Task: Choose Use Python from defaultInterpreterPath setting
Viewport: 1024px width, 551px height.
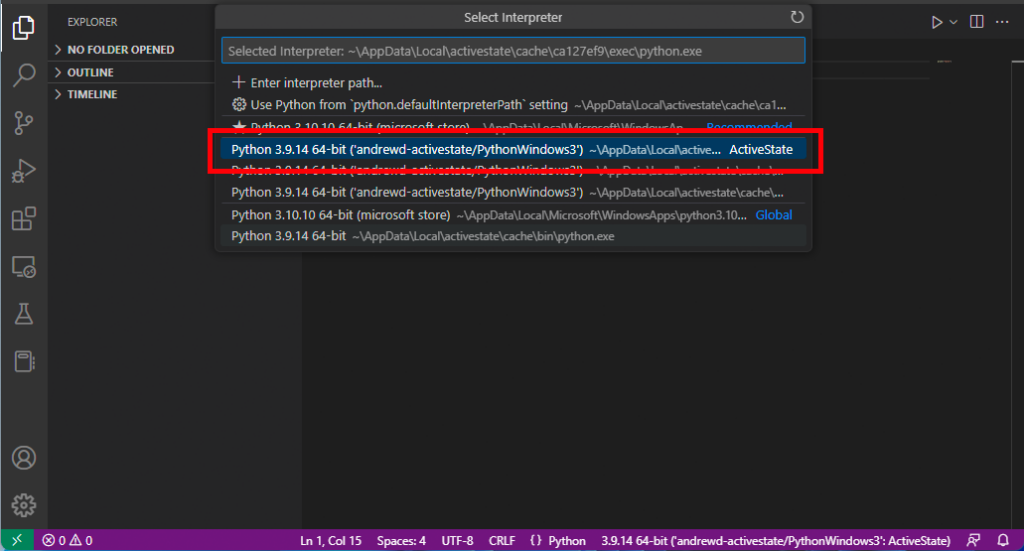Action: (x=513, y=105)
